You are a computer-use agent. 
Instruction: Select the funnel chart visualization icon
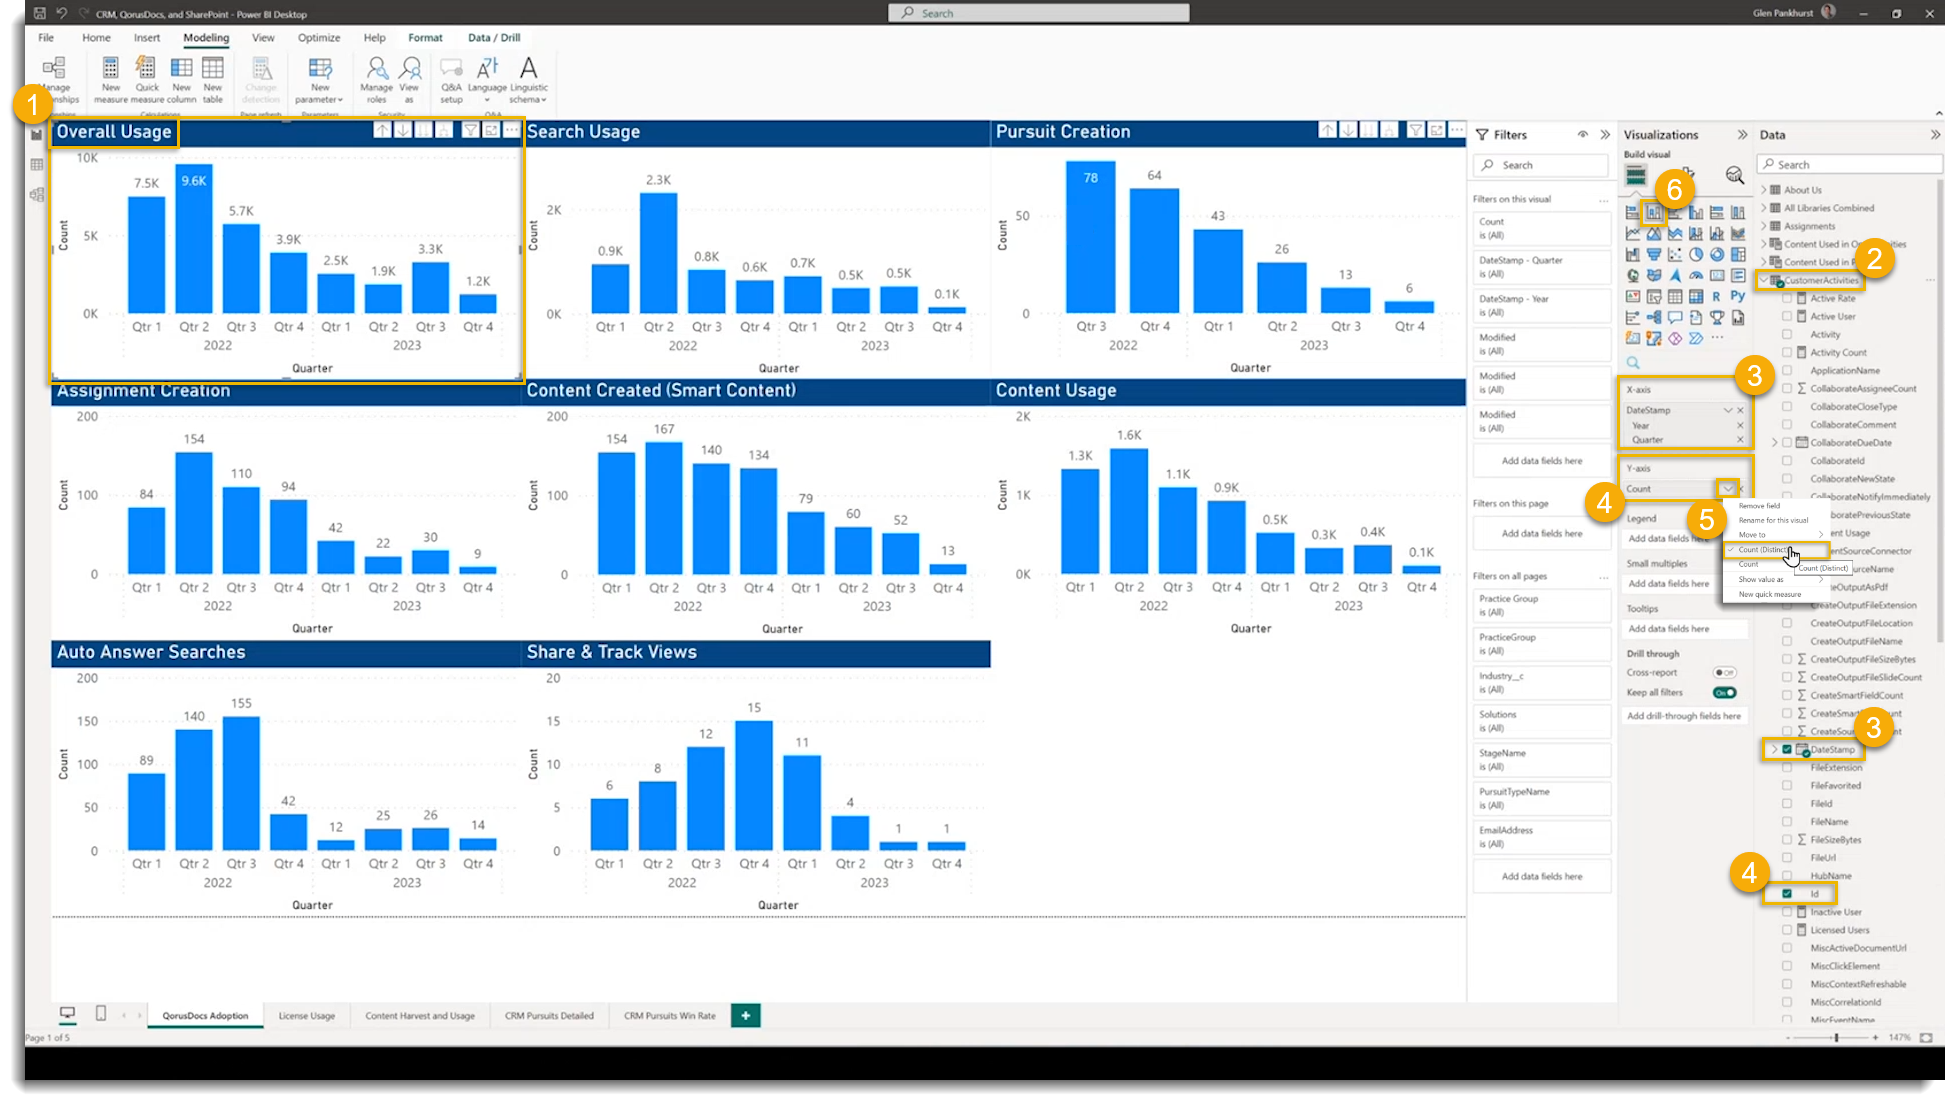pos(1654,254)
